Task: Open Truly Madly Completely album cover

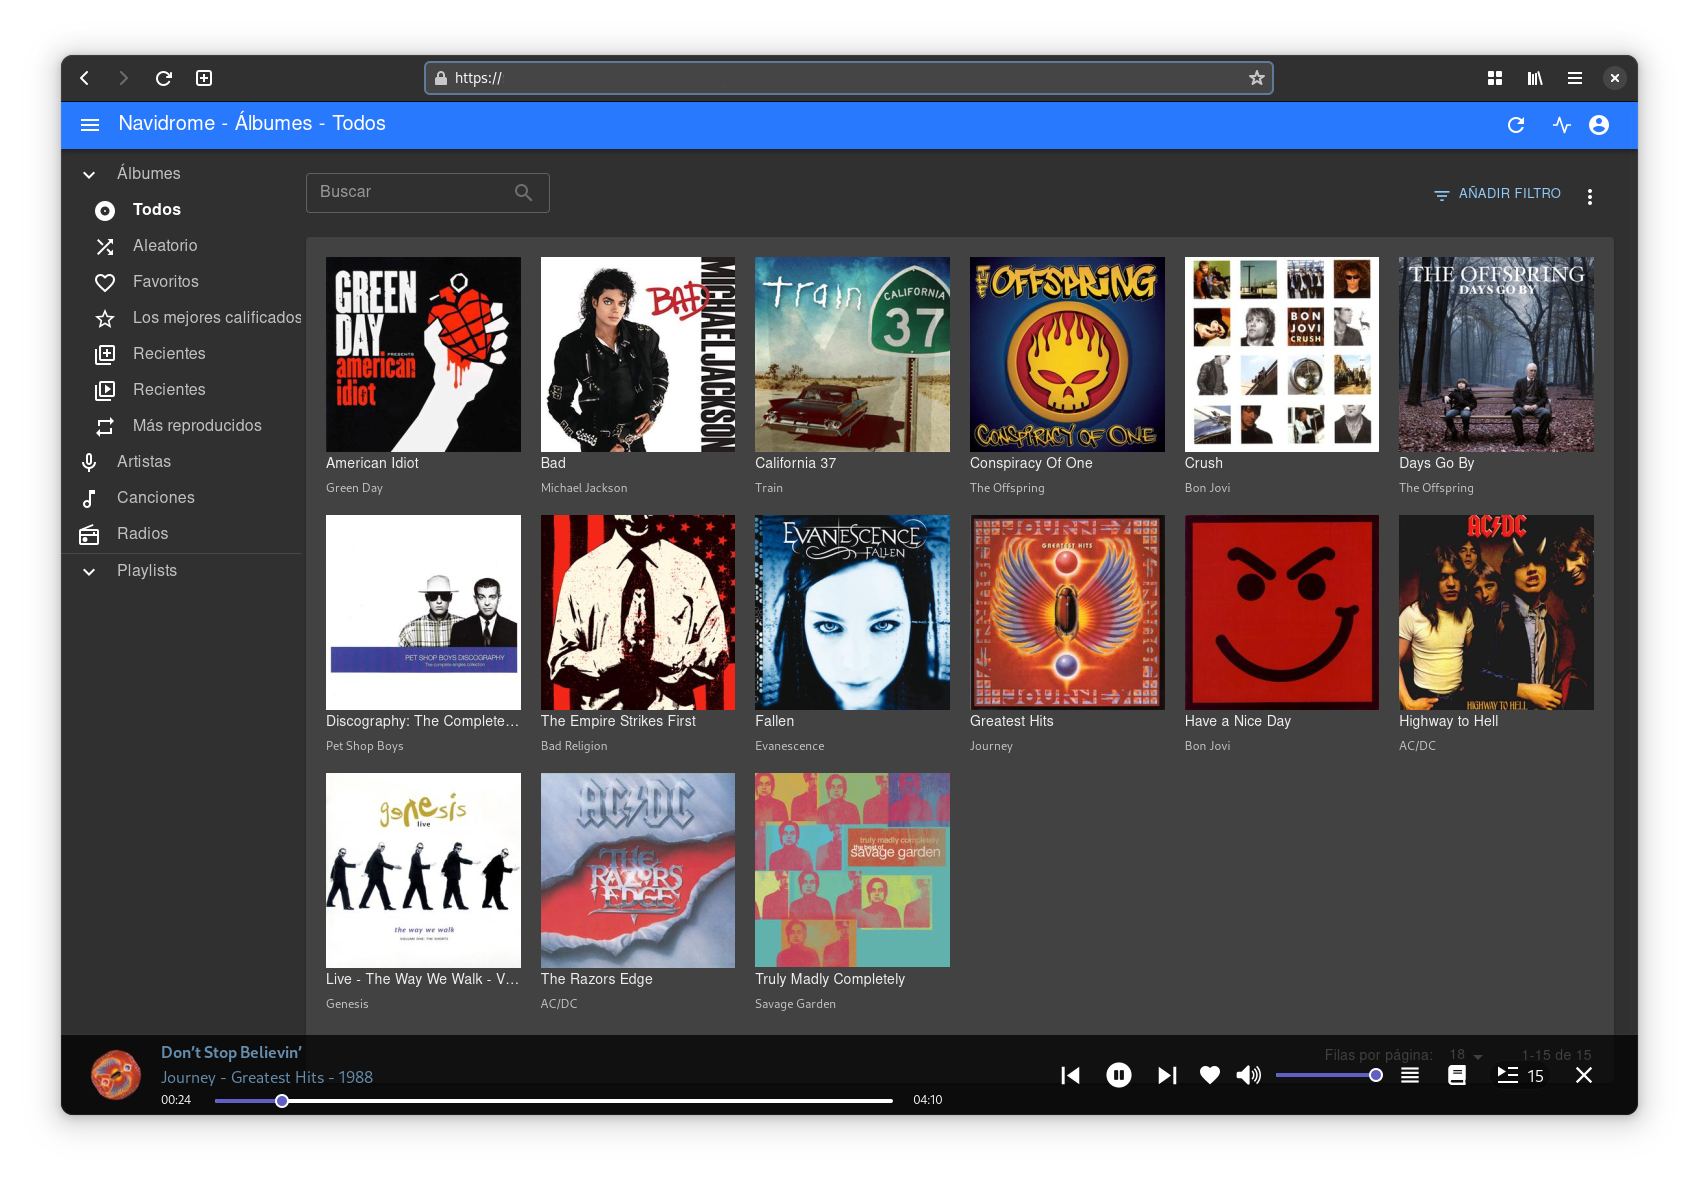Action: 852,870
